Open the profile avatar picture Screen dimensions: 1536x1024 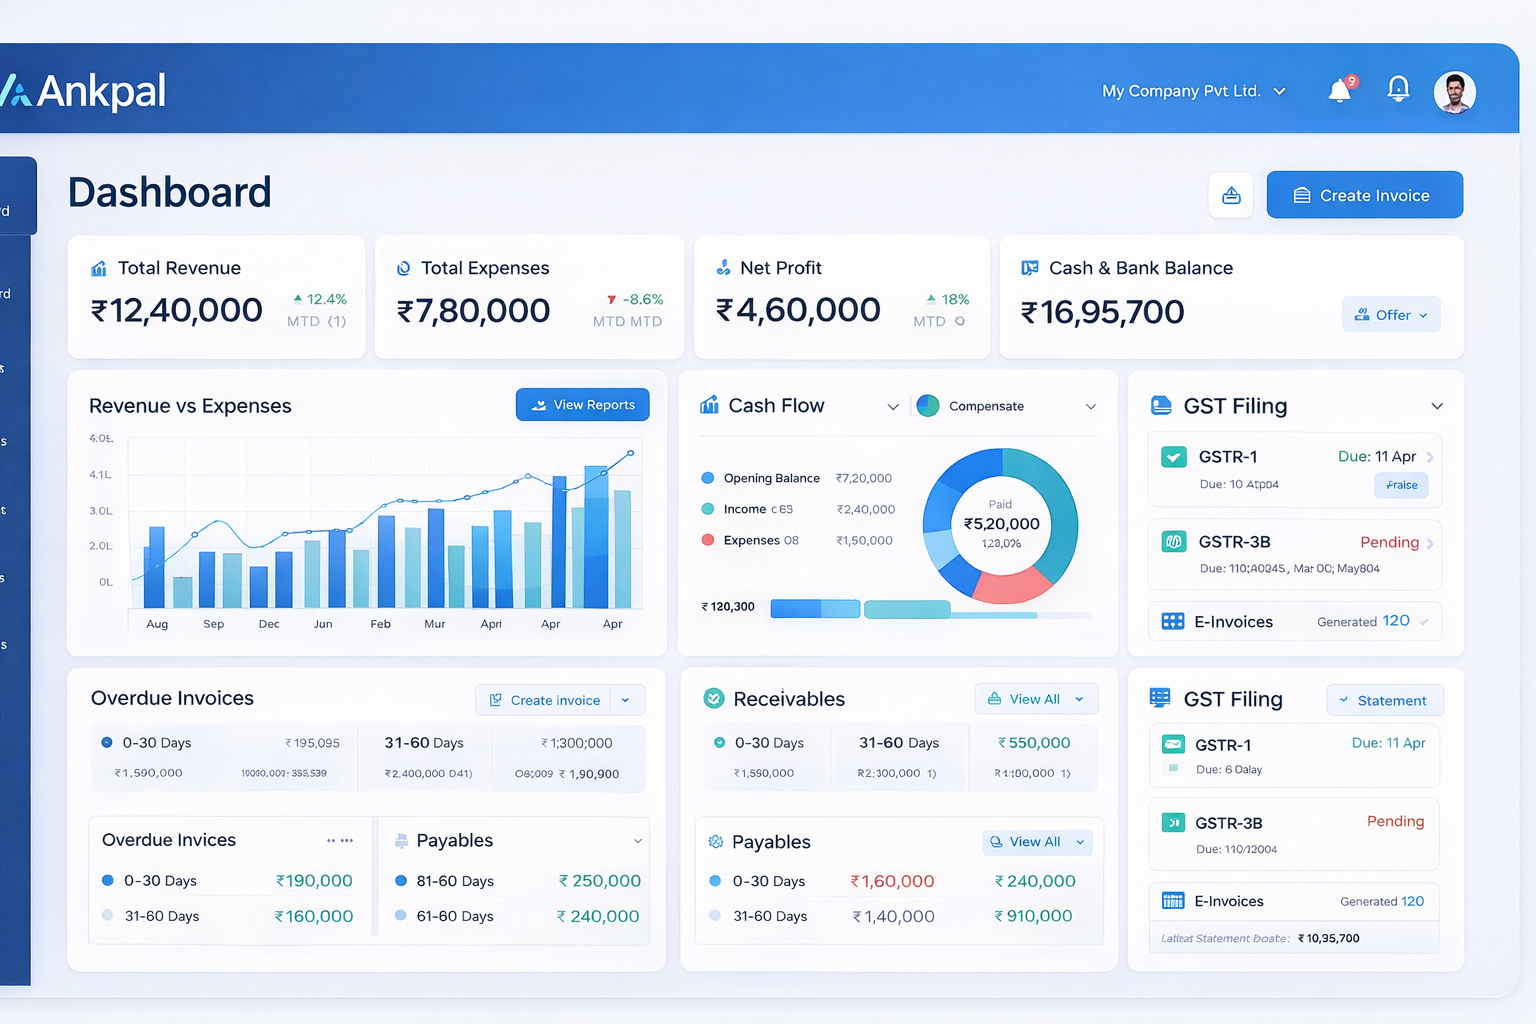(1455, 92)
